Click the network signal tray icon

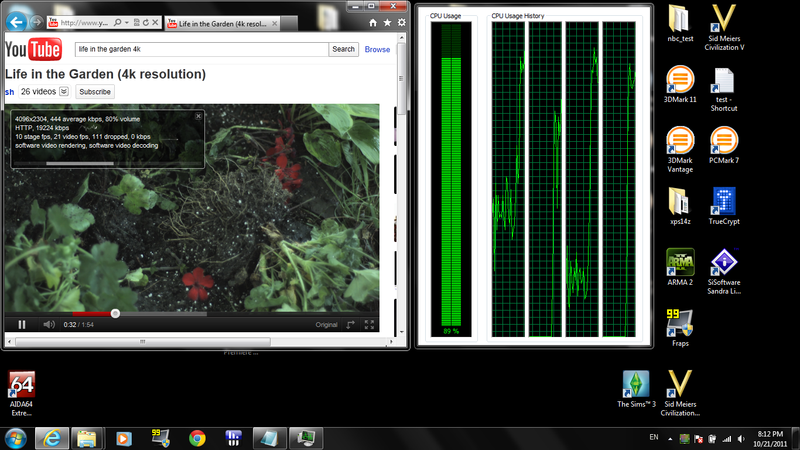pyautogui.click(x=727, y=439)
